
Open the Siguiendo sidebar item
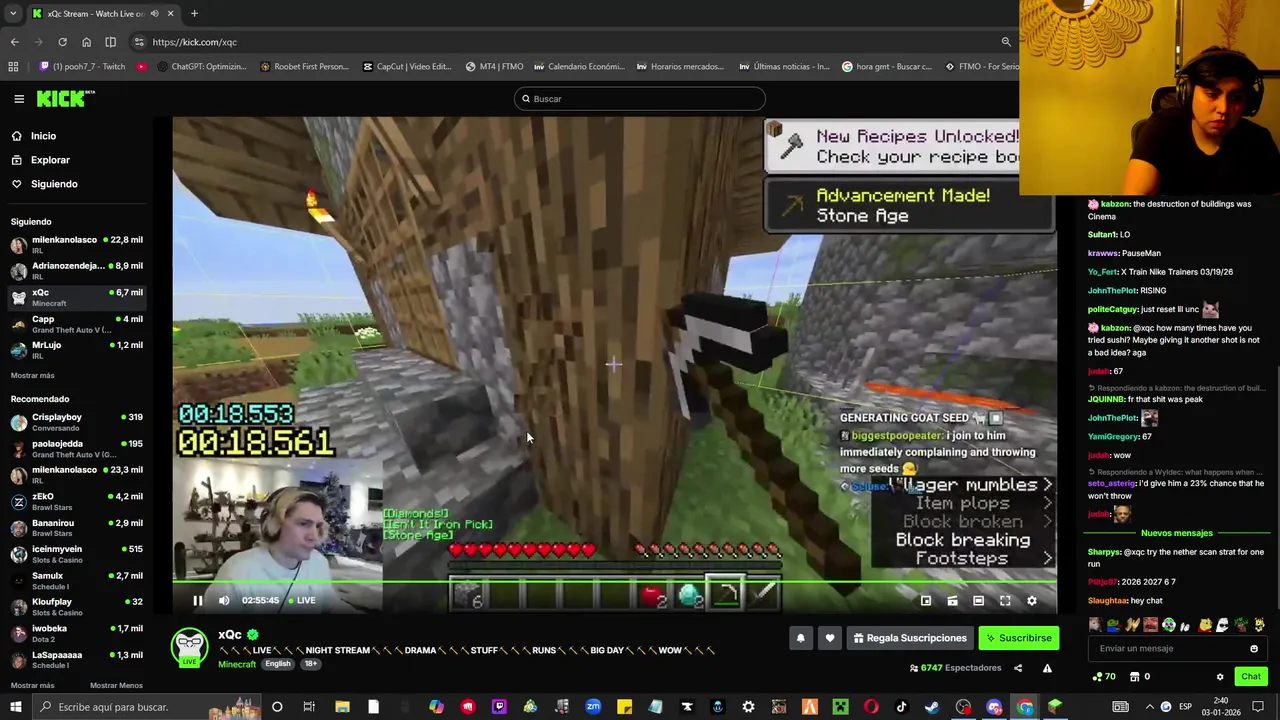(x=54, y=184)
